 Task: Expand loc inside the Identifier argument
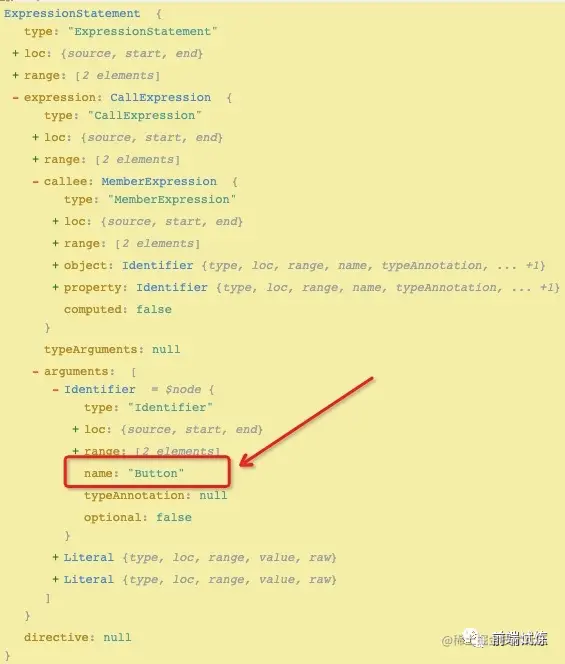point(75,429)
